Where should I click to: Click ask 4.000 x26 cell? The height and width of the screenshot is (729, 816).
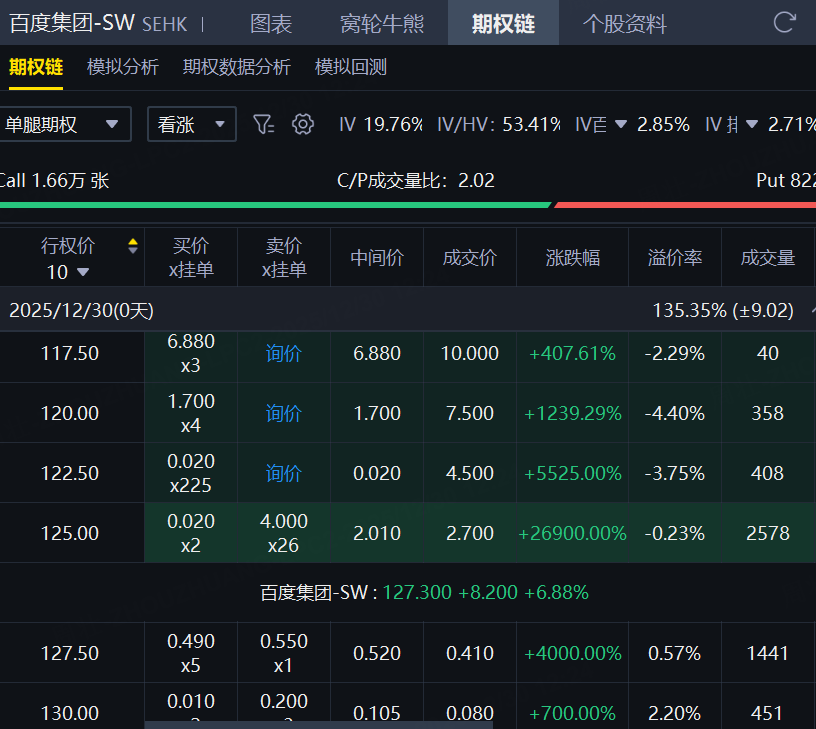coord(284,533)
